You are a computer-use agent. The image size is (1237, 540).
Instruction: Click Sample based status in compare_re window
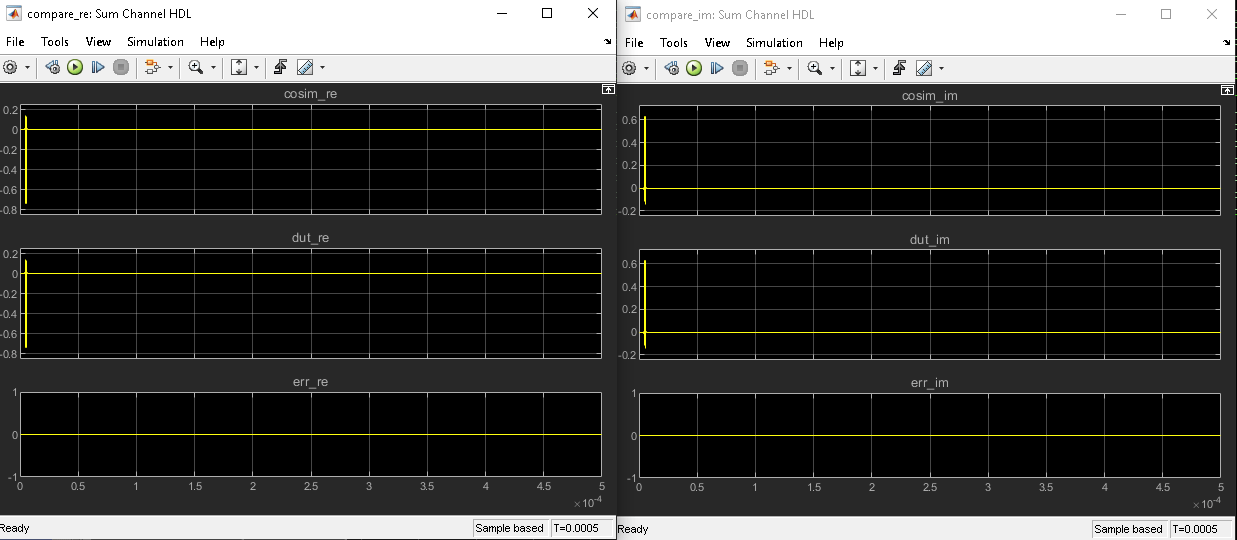tap(510, 528)
